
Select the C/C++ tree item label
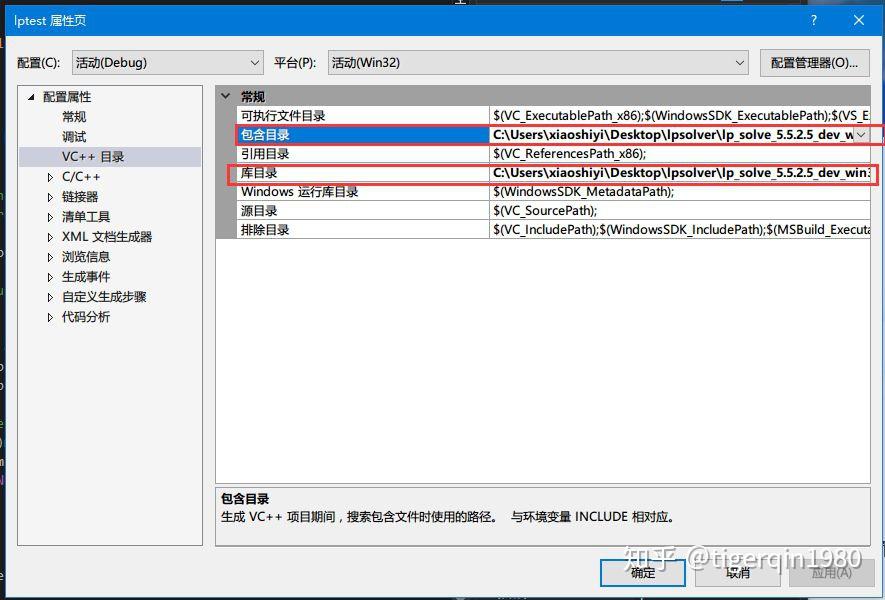click(x=81, y=177)
